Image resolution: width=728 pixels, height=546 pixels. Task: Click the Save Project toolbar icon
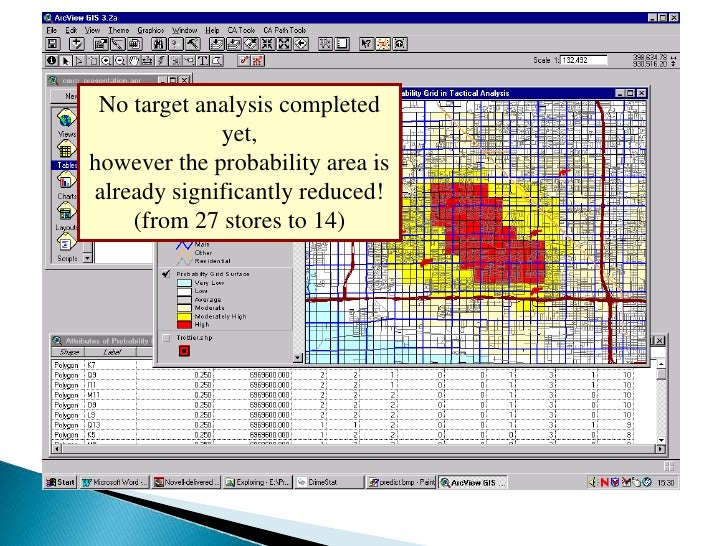54,45
